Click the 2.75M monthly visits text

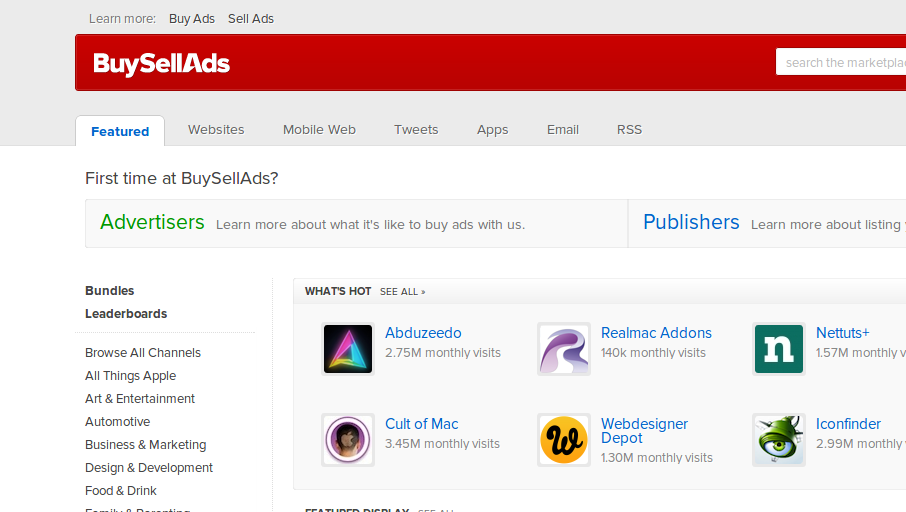tap(443, 353)
